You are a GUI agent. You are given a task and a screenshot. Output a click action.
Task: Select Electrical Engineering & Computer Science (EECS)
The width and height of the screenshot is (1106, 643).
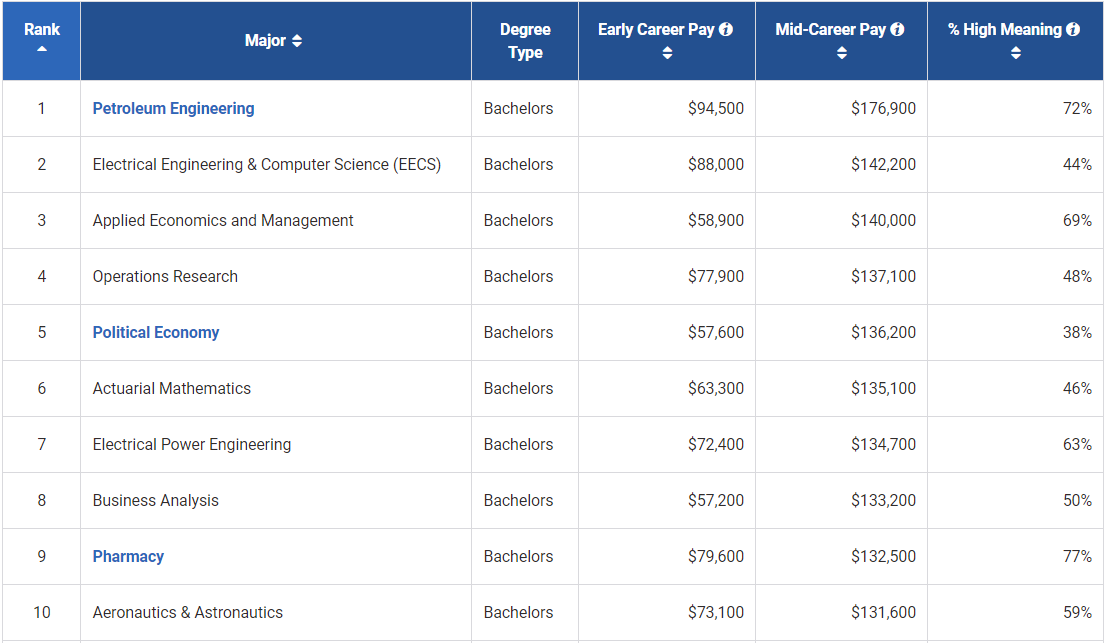[x=266, y=165]
